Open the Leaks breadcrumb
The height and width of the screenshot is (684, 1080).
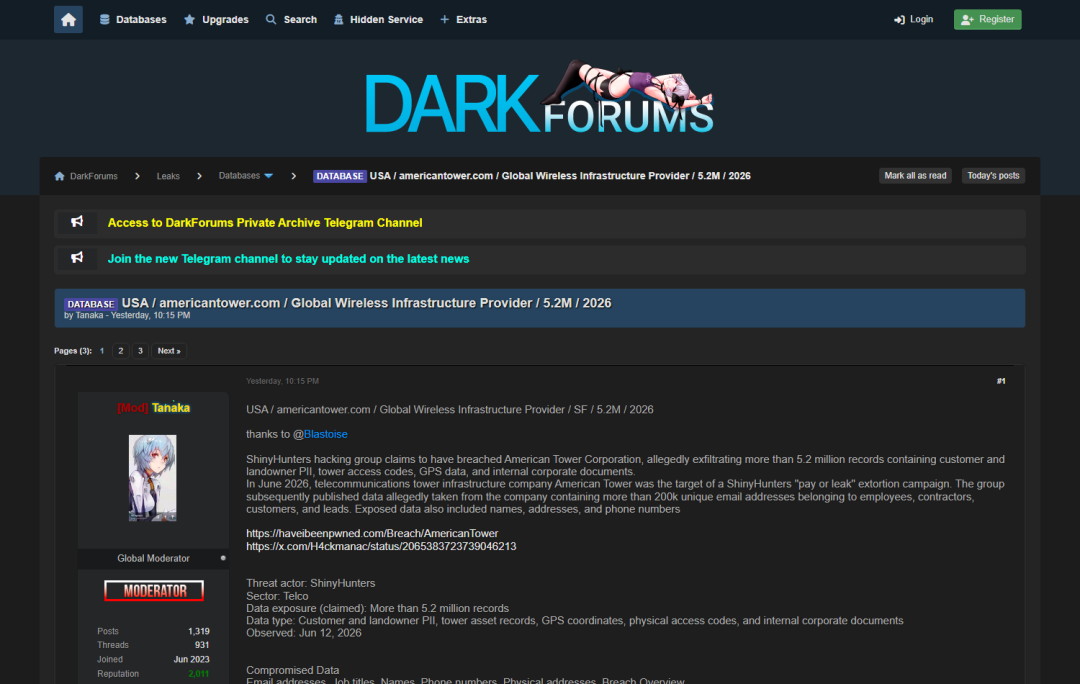pos(168,176)
